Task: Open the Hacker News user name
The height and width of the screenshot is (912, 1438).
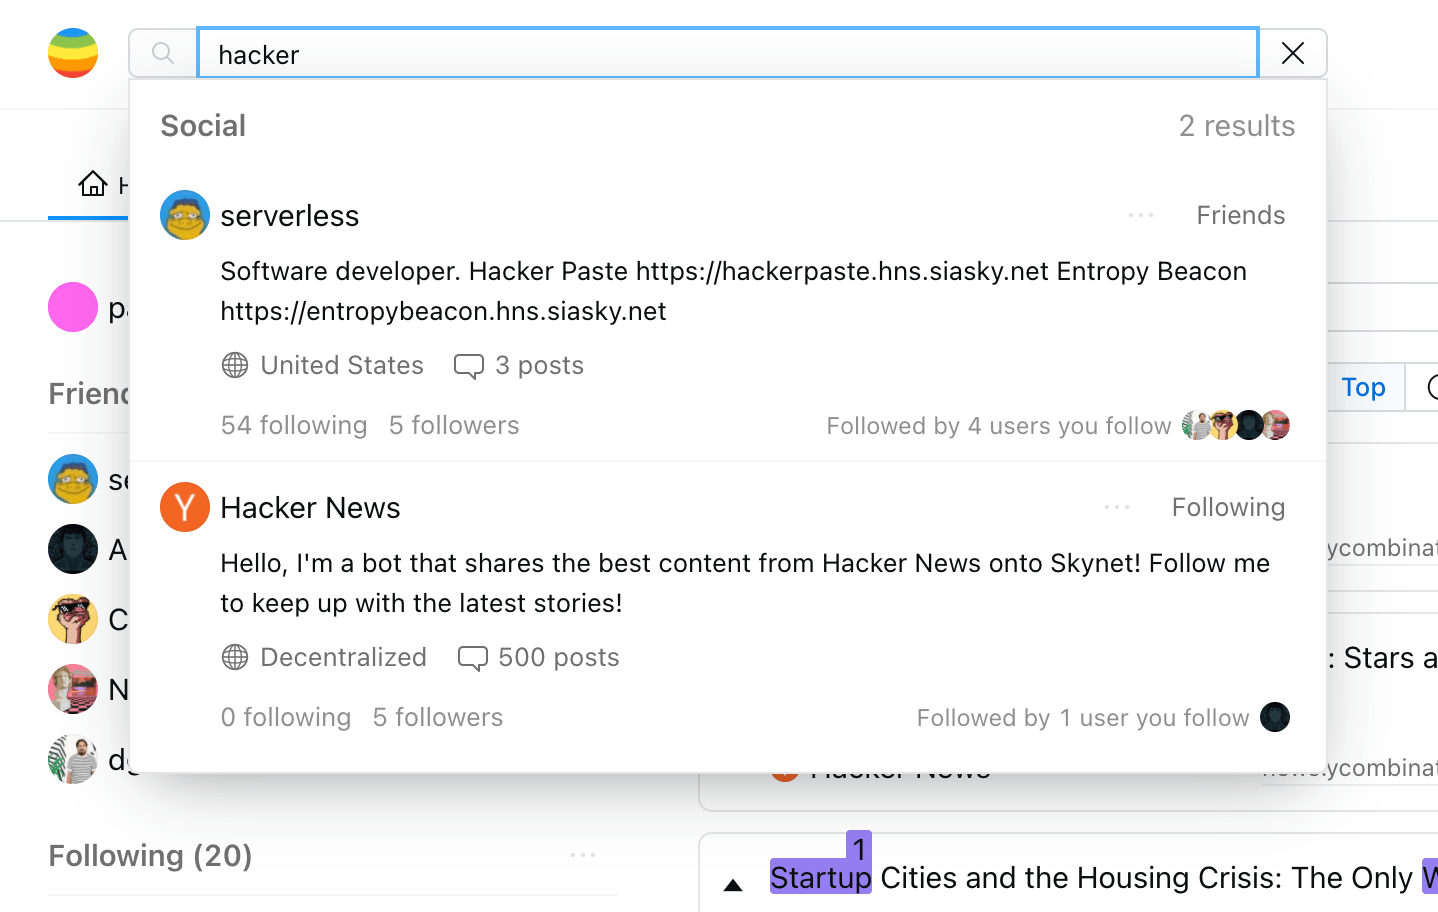Action: (311, 508)
